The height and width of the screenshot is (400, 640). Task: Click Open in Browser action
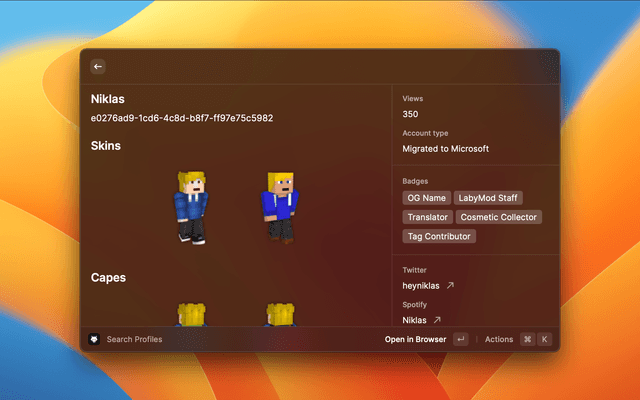[415, 339]
